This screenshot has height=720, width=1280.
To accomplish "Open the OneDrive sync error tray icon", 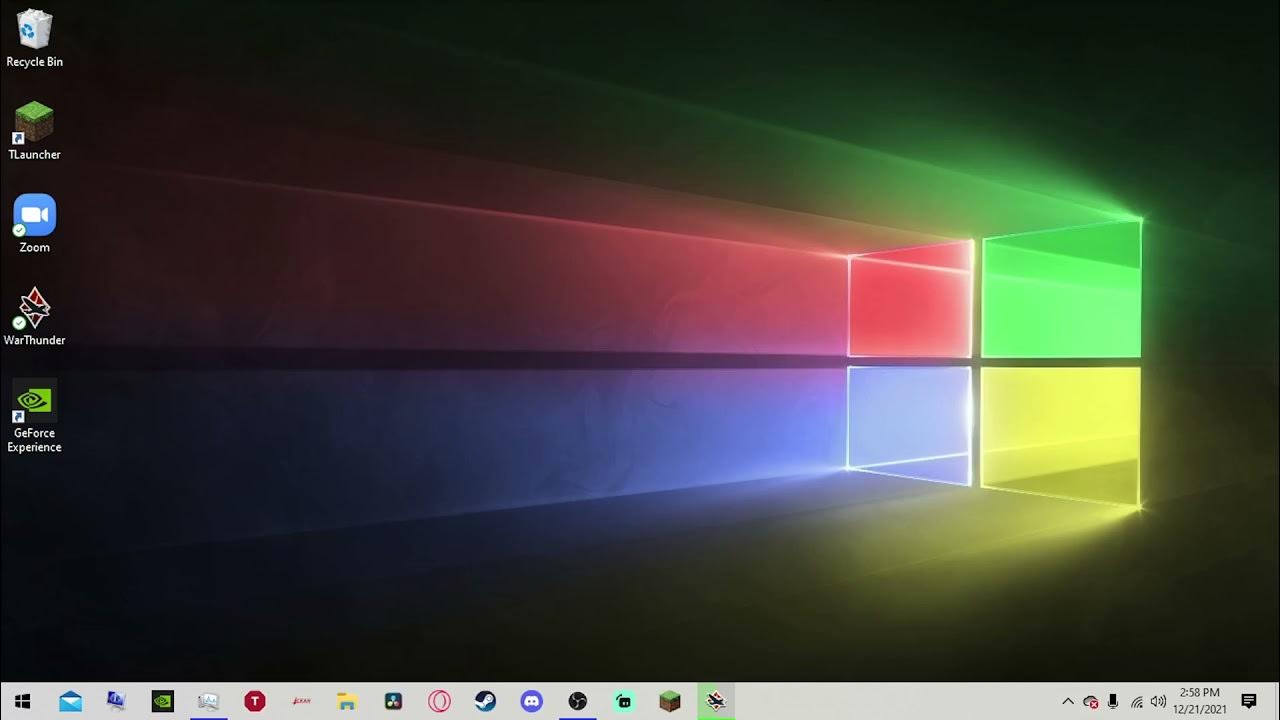I will (1091, 702).
